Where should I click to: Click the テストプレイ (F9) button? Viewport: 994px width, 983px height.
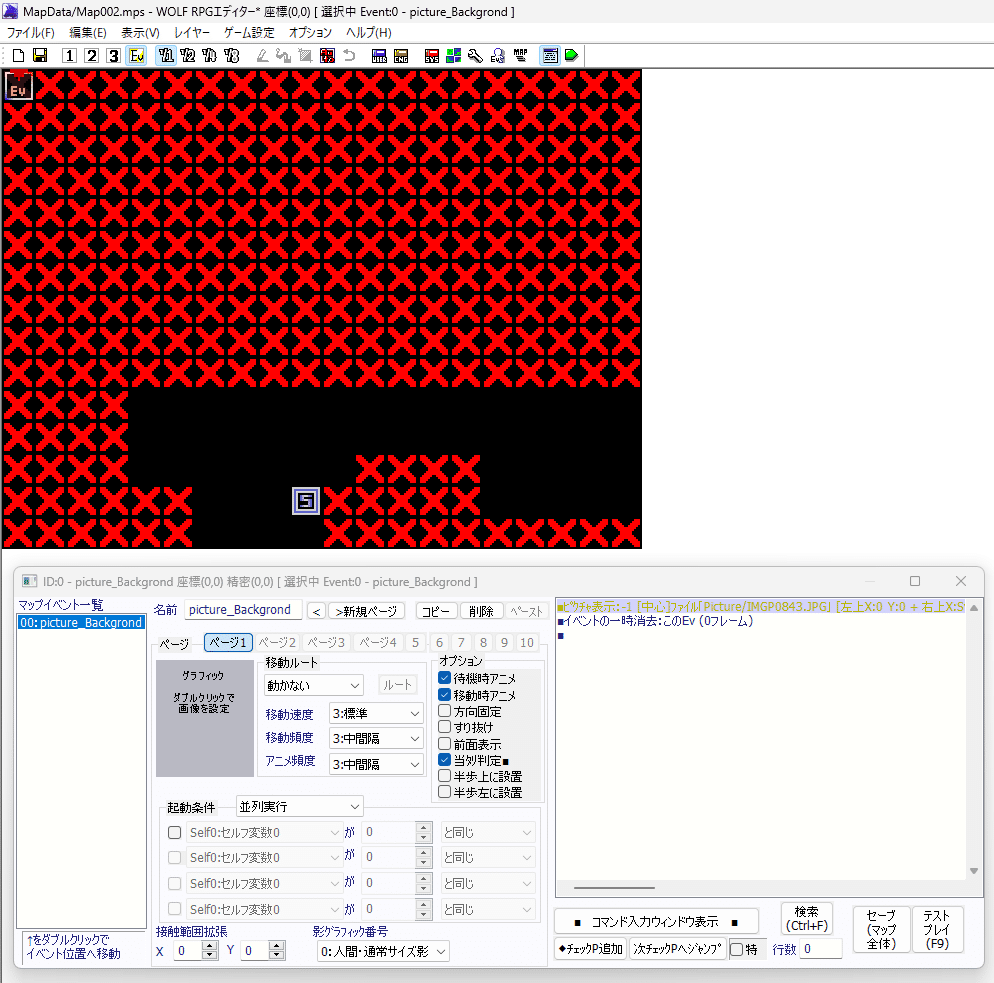pos(936,929)
